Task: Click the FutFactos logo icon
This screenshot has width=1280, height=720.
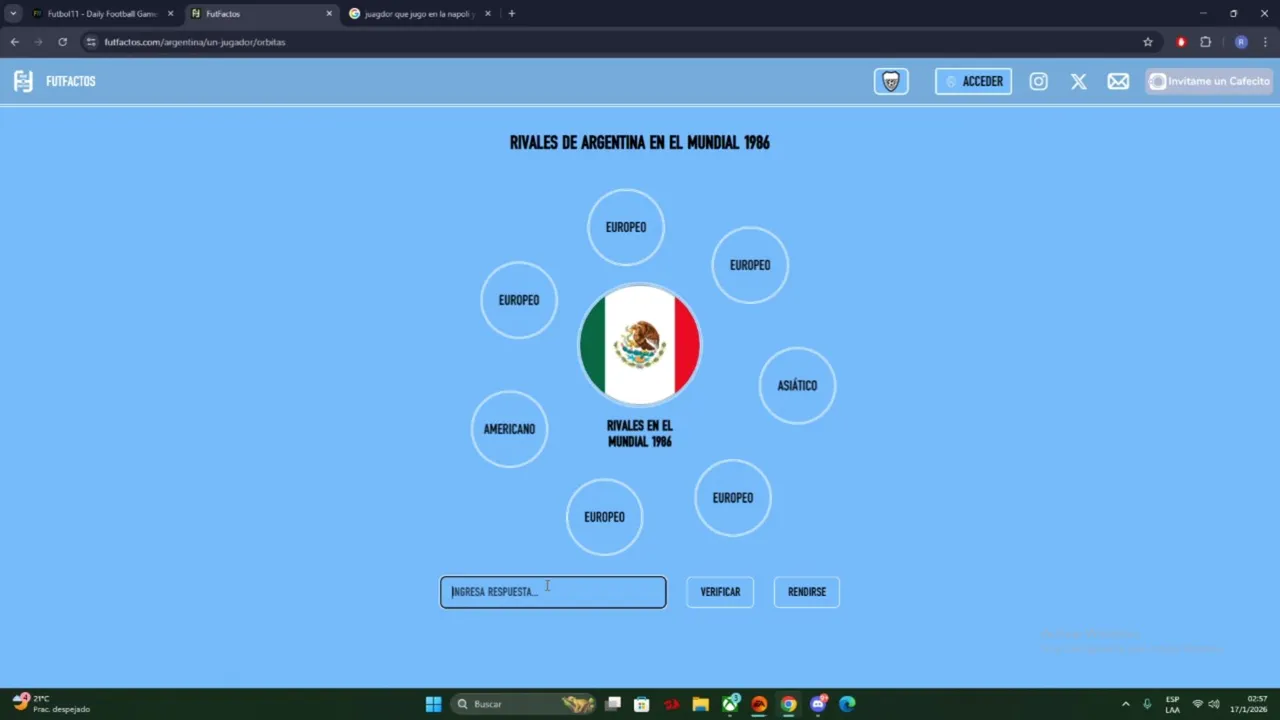Action: coord(23,82)
